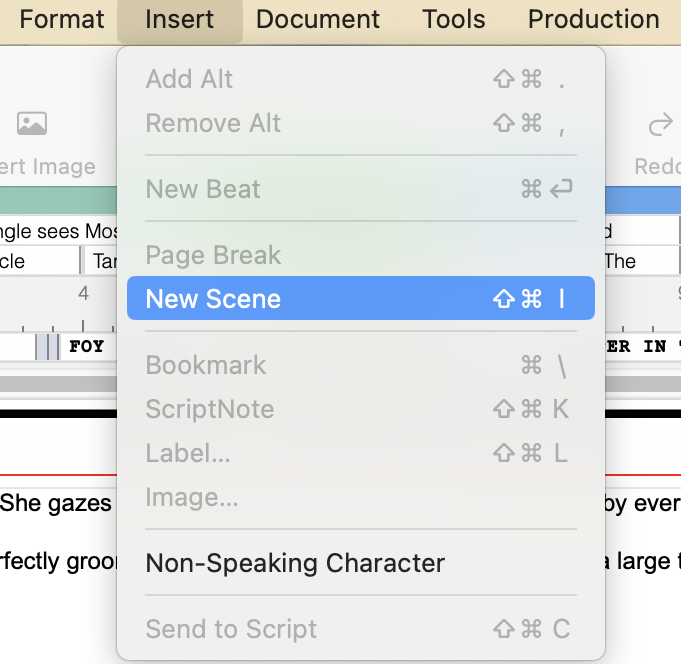
Task: Click the Redo arrow icon
Action: point(660,125)
